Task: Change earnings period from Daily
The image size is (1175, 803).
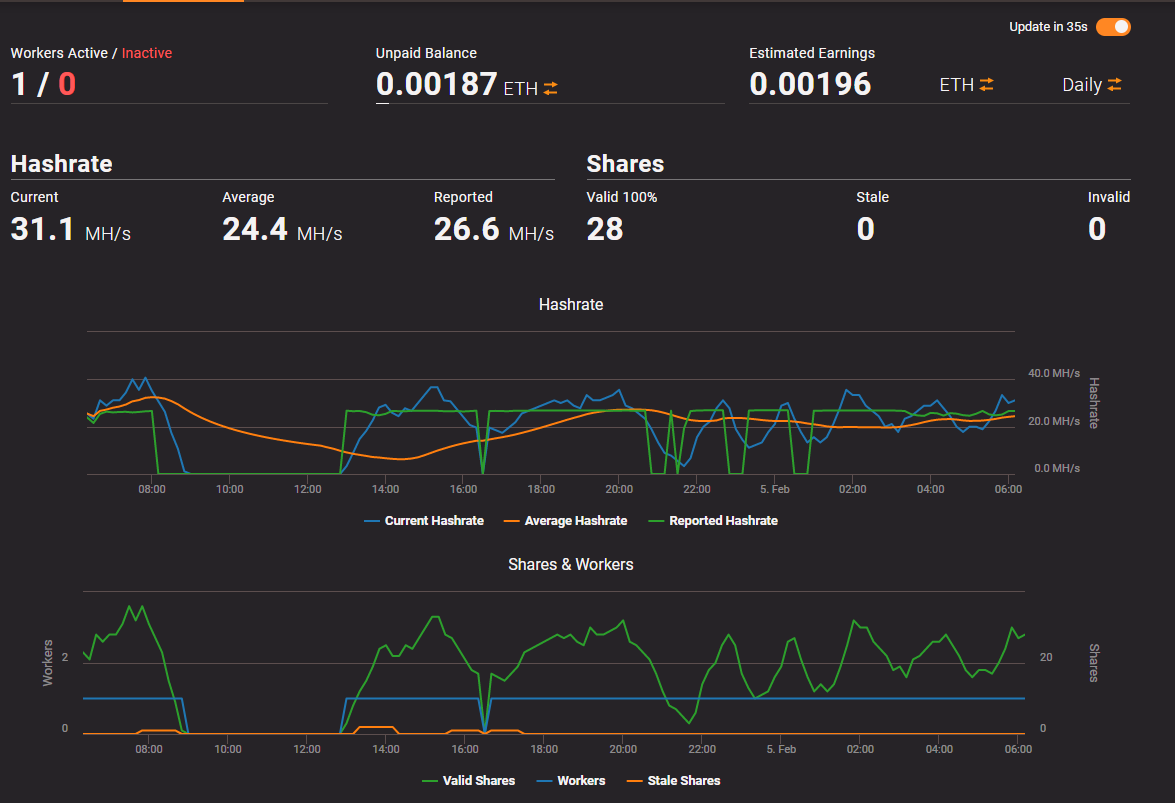Action: (1082, 85)
